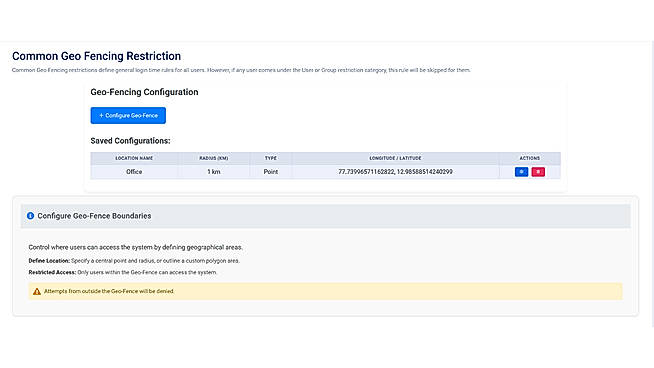Click the Configure Geo-Fence Boundaries title
This screenshot has height=368, width=654.
[x=94, y=216]
